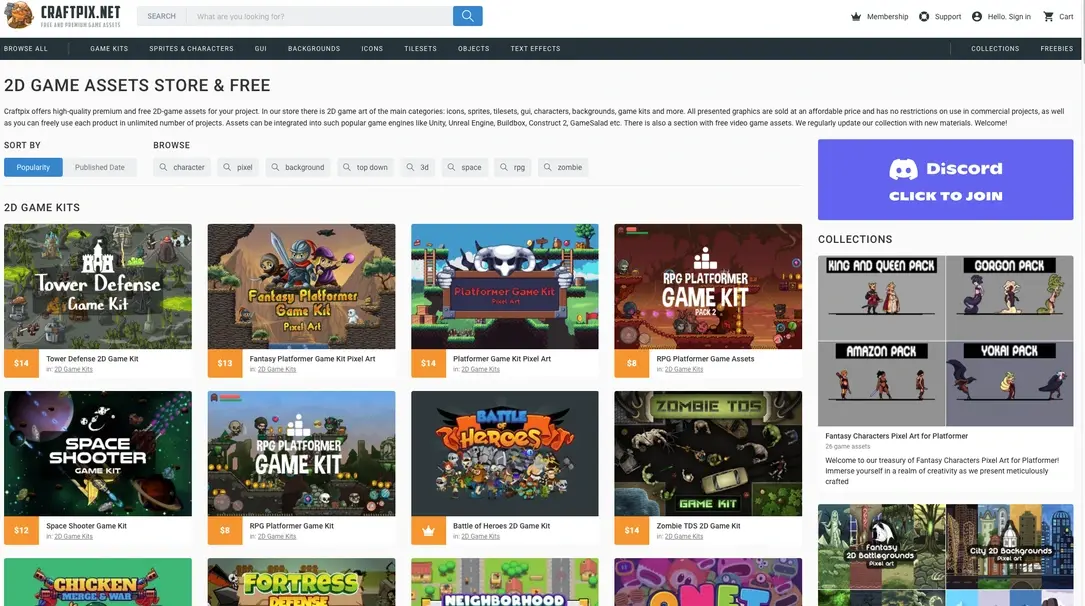The height and width of the screenshot is (606, 1085).
Task: Open the Tower Defense 2D Game Kit link
Action: (92, 359)
